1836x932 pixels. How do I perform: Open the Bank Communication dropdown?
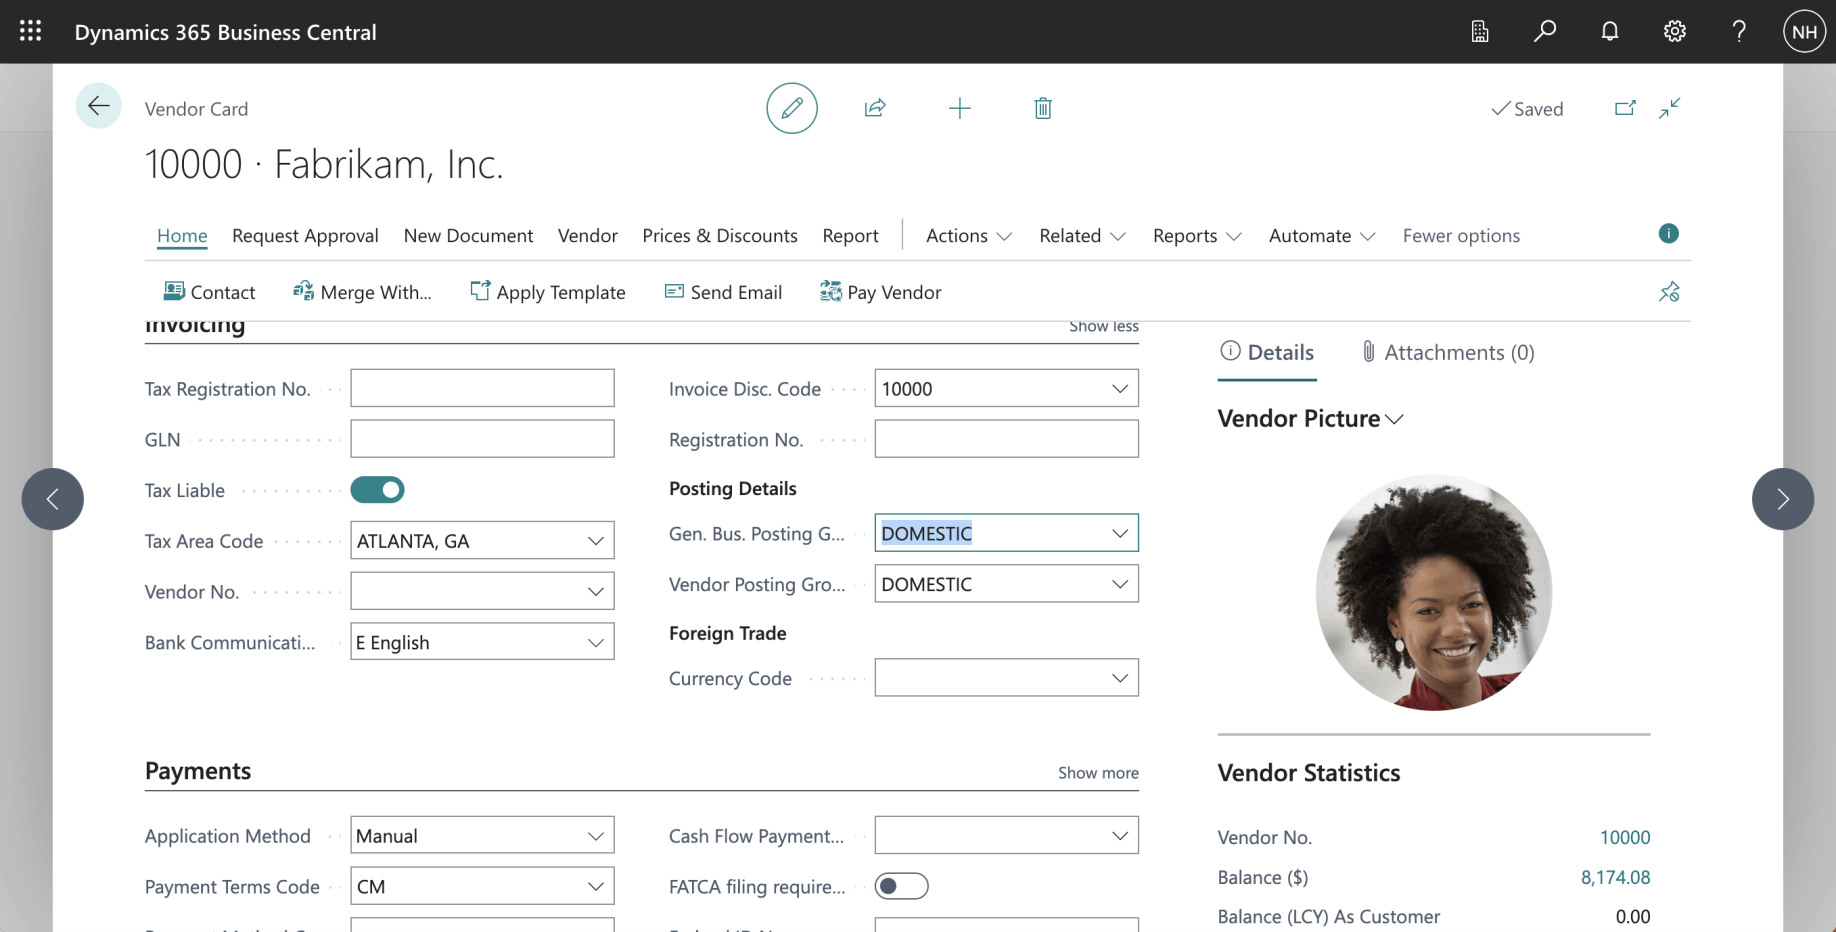(596, 643)
